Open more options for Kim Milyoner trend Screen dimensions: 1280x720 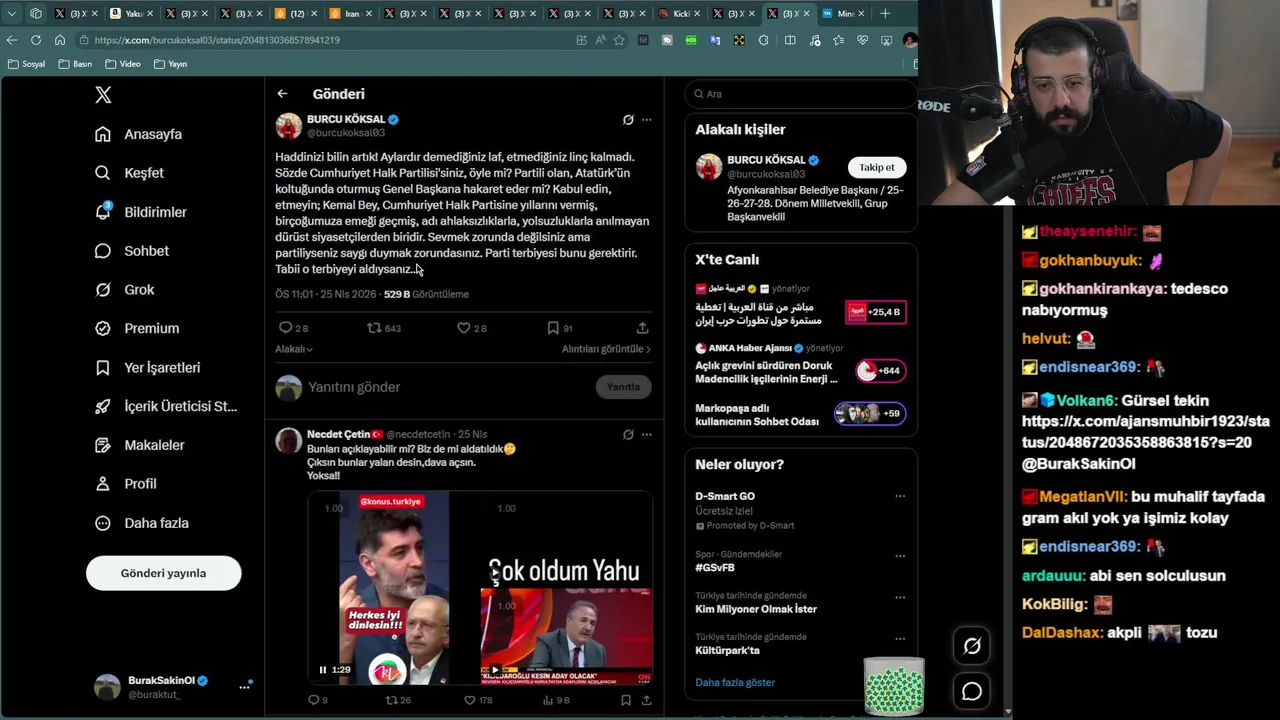[900, 597]
